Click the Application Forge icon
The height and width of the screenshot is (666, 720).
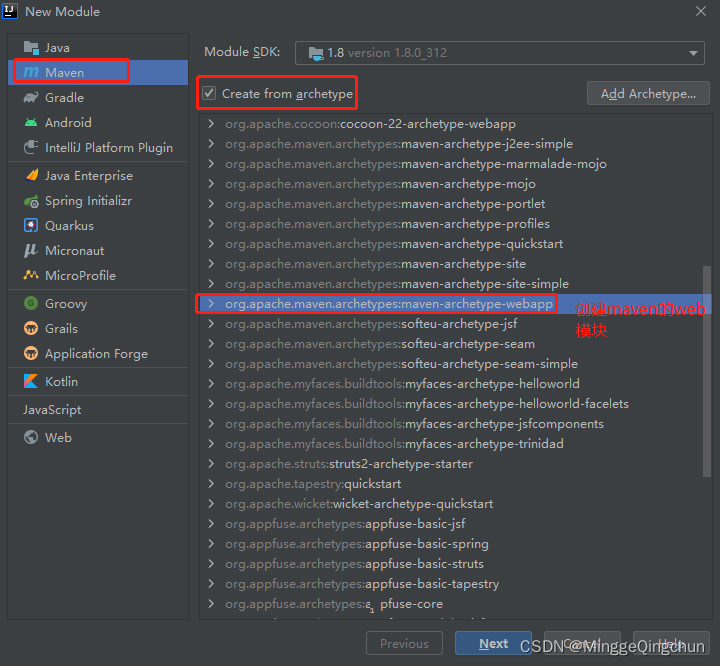[x=31, y=353]
